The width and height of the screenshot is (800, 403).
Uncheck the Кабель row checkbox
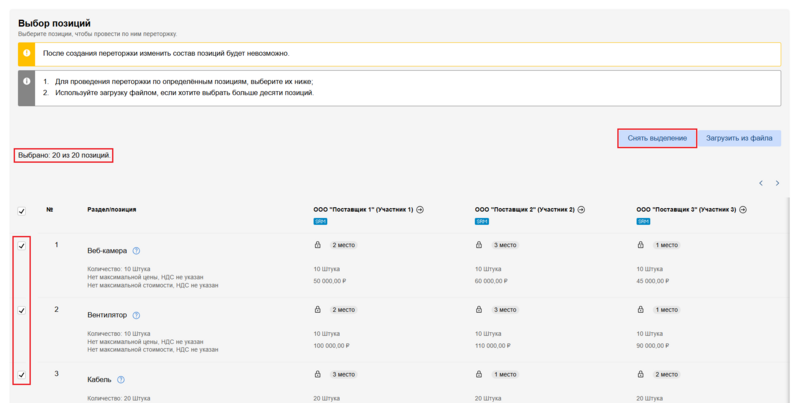21,375
